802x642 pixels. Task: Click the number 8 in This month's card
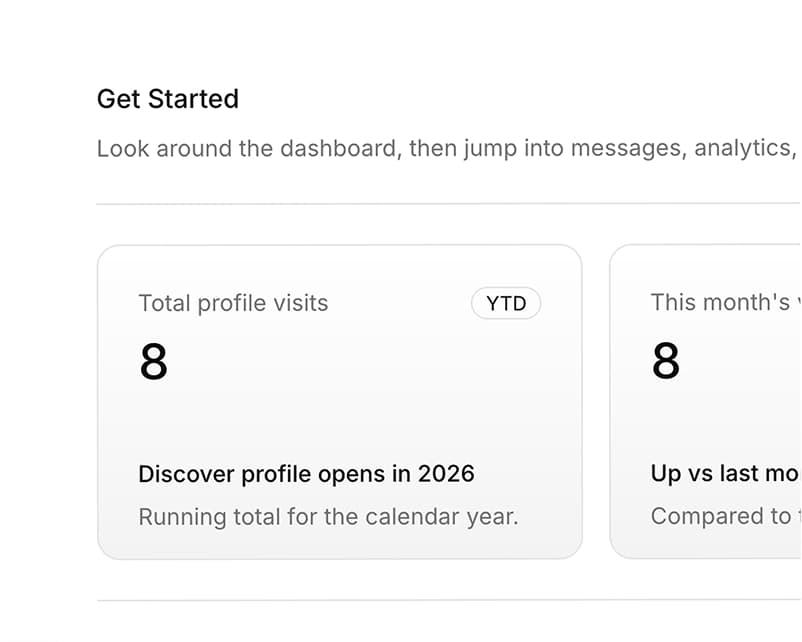666,361
